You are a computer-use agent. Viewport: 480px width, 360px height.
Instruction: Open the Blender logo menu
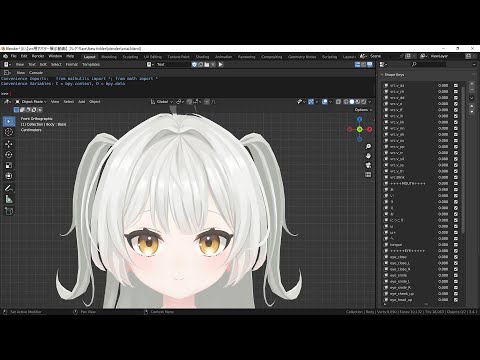[x=5, y=56]
